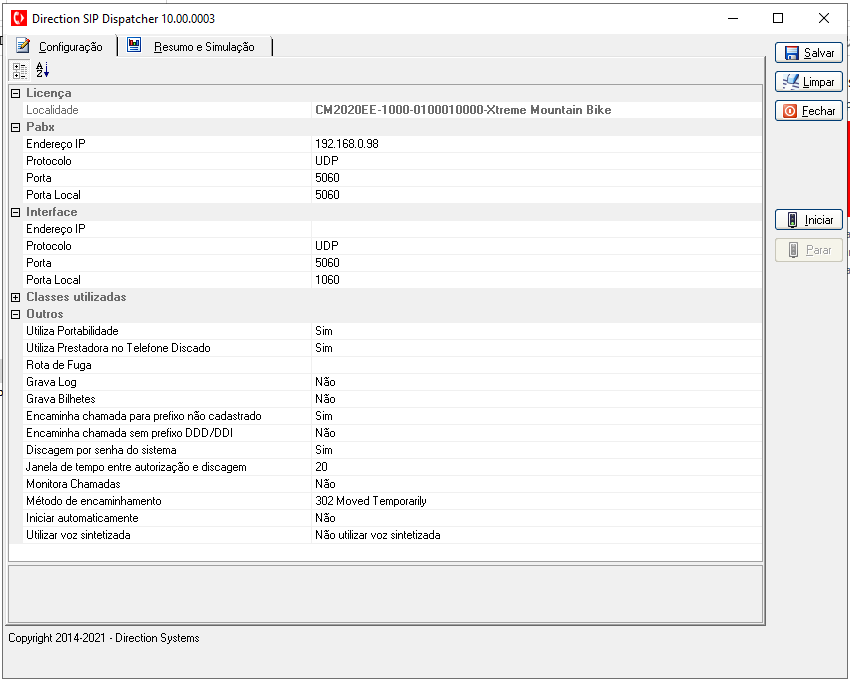Click the empty Interface Endereço IP field
The image size is (850, 679).
click(537, 229)
